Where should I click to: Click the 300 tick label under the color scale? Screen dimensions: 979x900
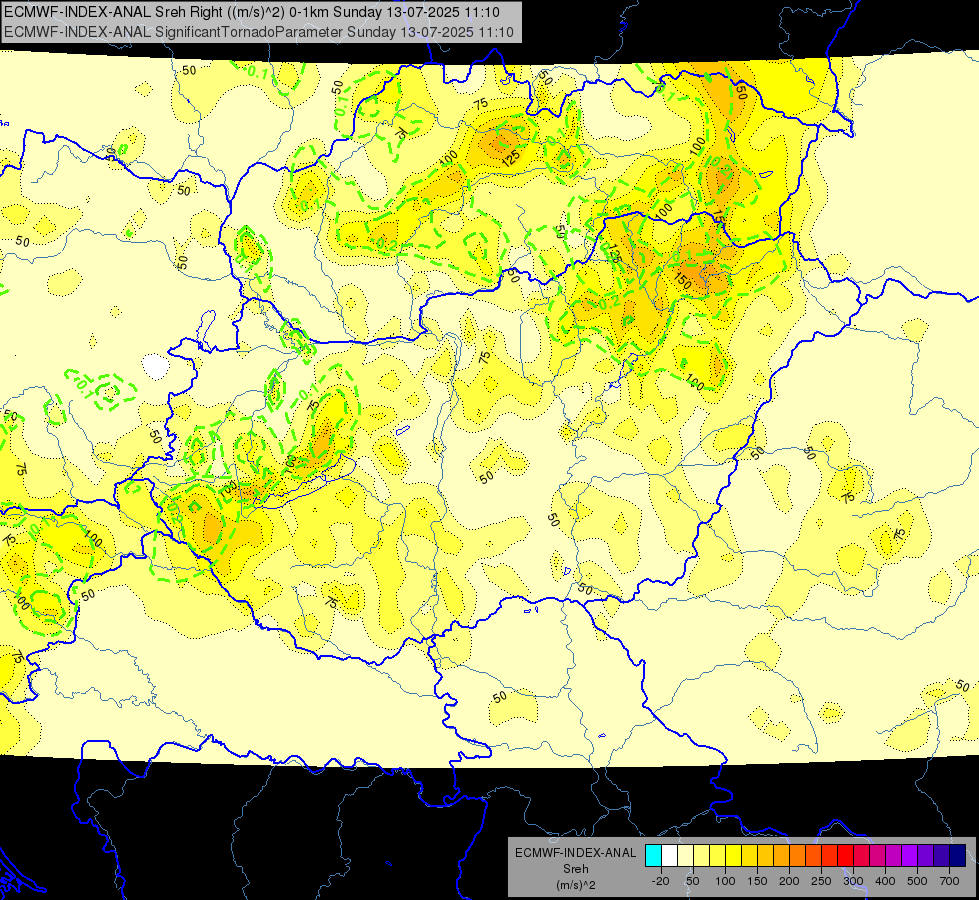tap(853, 881)
